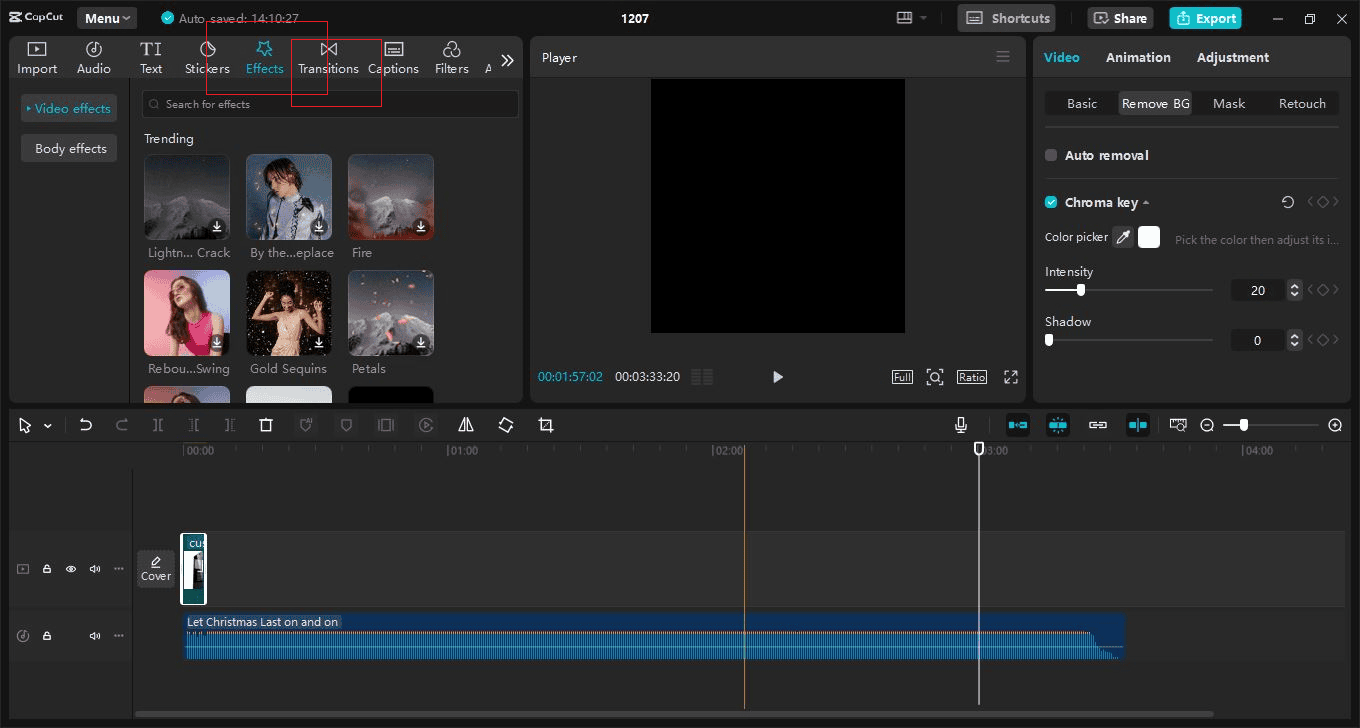1360x728 pixels.
Task: Open the Audio tab
Action: tap(94, 58)
